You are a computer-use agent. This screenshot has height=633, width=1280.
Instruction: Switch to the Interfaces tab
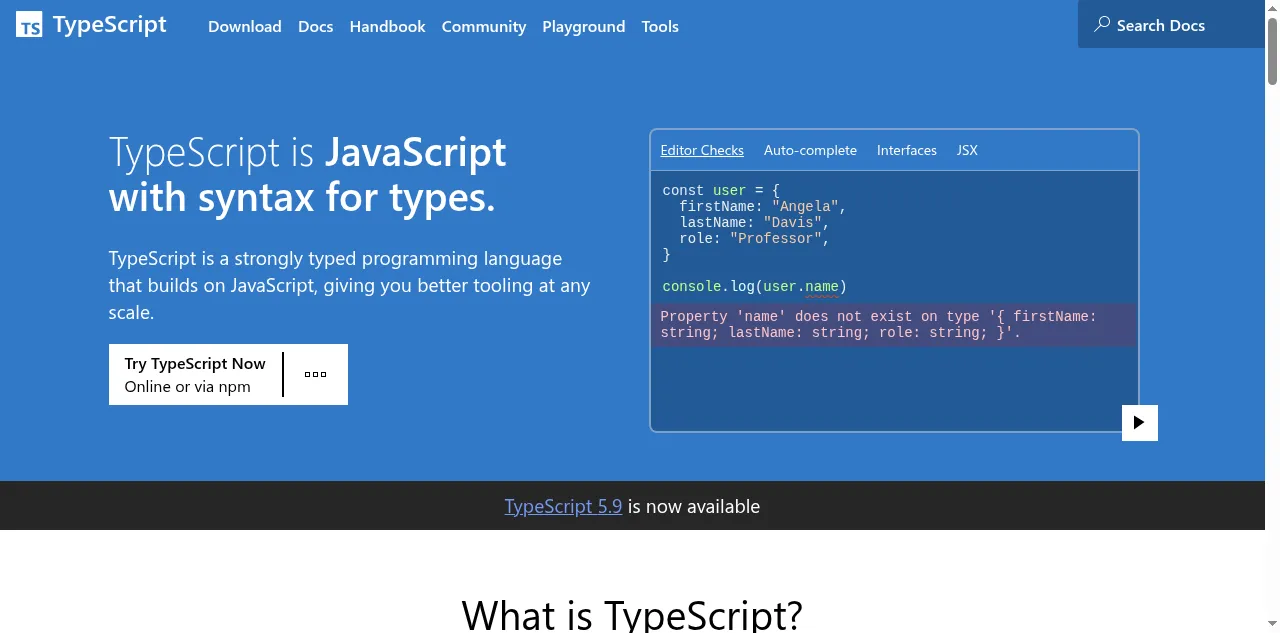[x=907, y=150]
